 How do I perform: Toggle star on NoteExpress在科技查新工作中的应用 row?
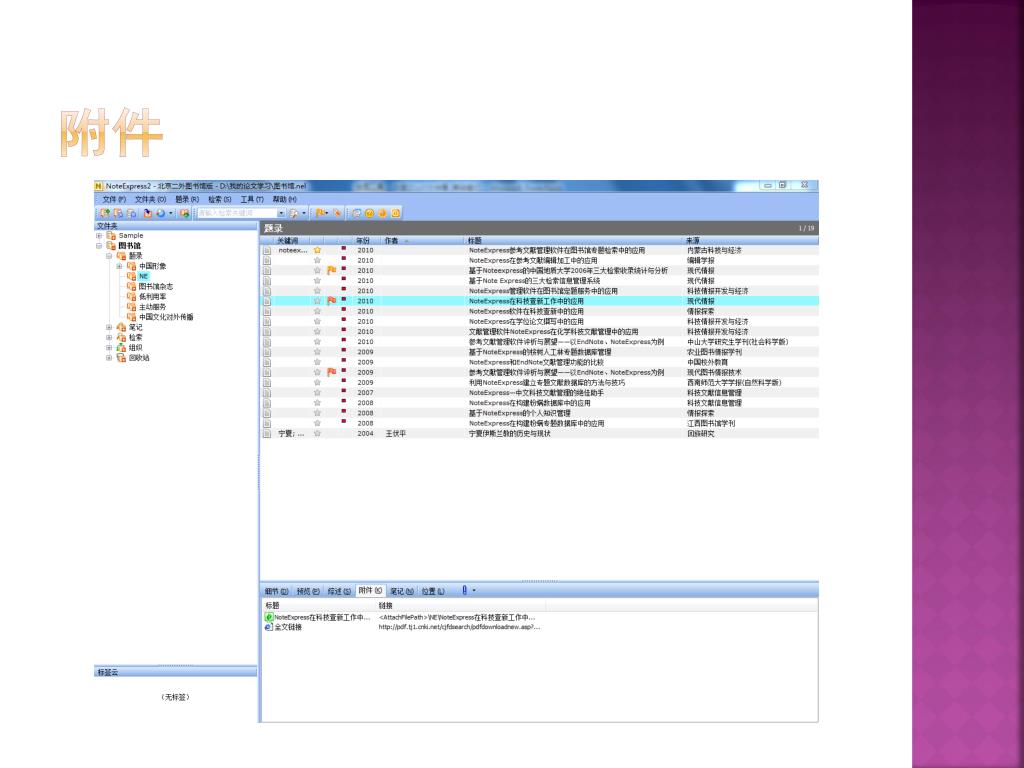[317, 301]
